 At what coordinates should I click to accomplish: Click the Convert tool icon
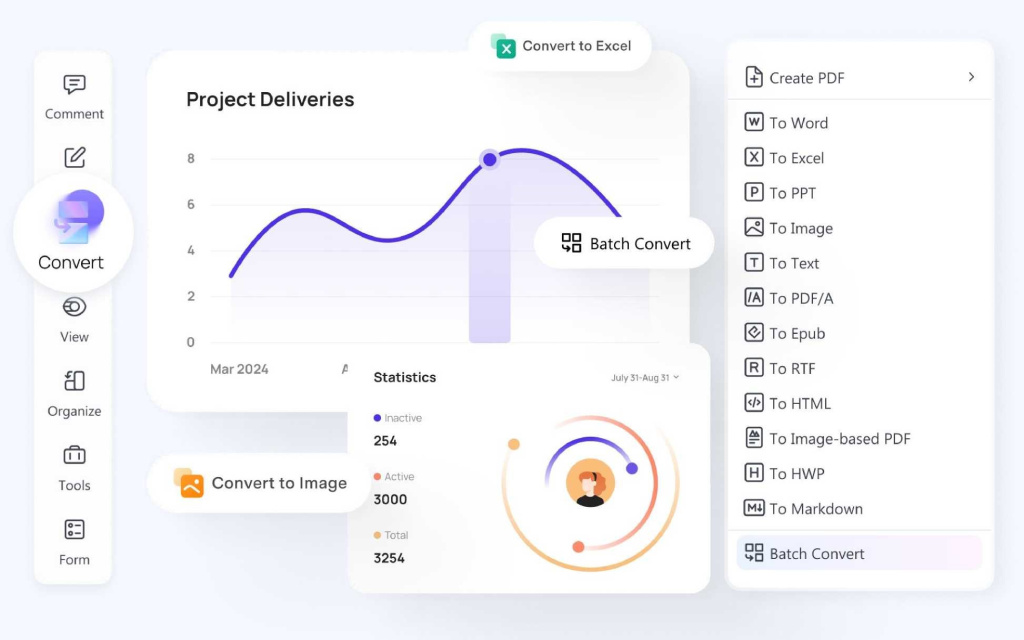point(78,217)
